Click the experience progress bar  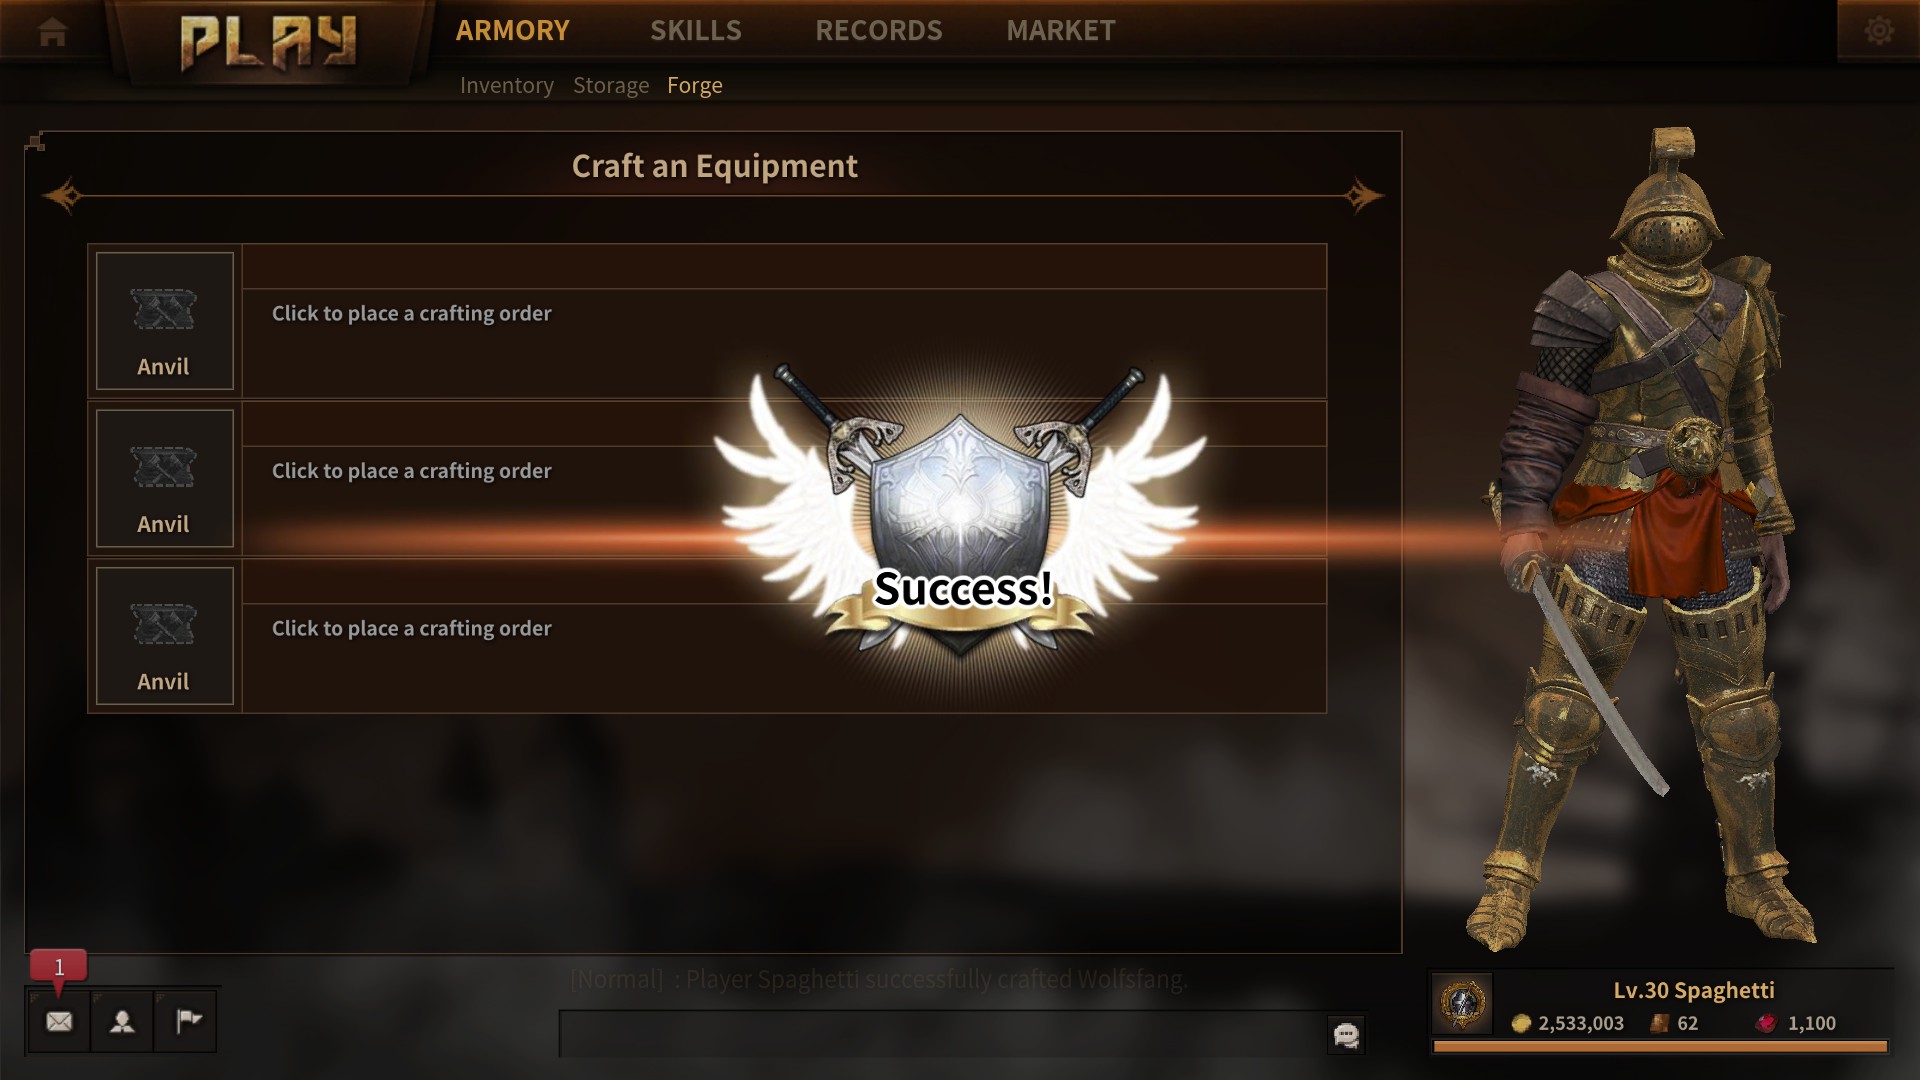click(x=1660, y=1047)
